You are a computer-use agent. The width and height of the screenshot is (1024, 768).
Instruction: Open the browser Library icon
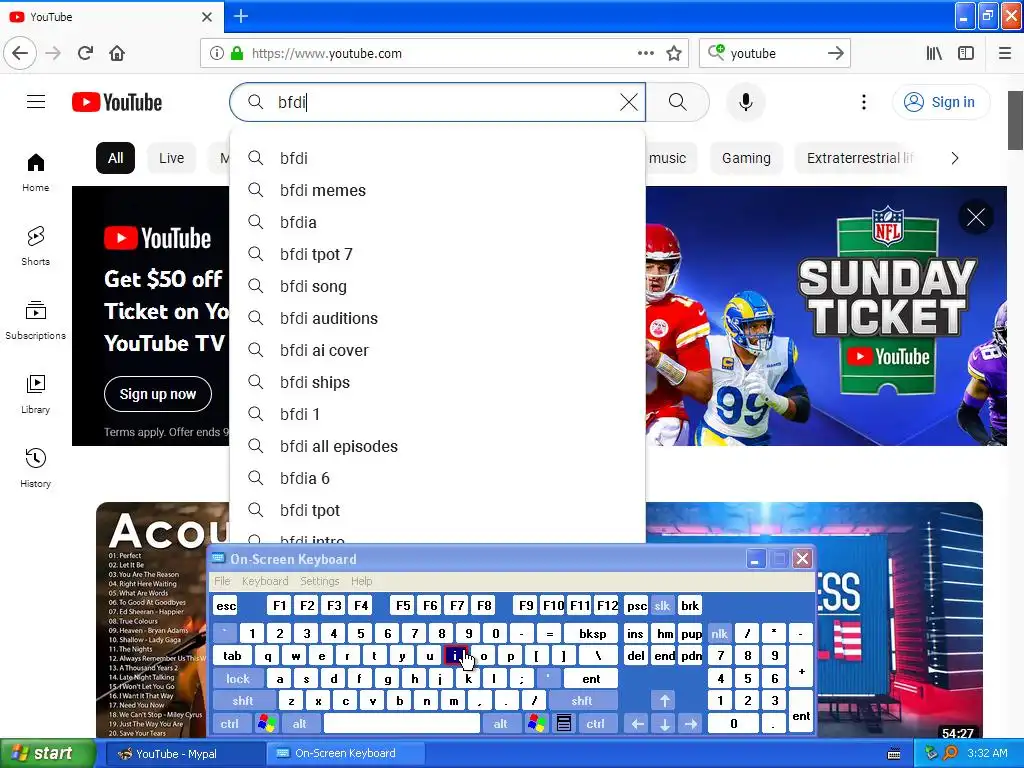(934, 53)
